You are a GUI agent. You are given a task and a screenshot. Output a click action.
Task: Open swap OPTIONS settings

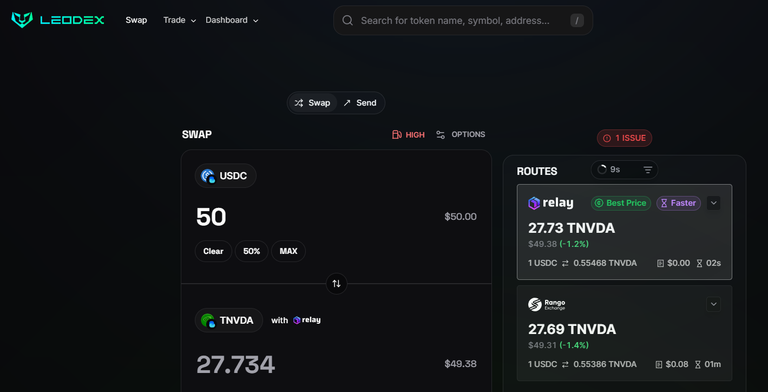tap(460, 134)
